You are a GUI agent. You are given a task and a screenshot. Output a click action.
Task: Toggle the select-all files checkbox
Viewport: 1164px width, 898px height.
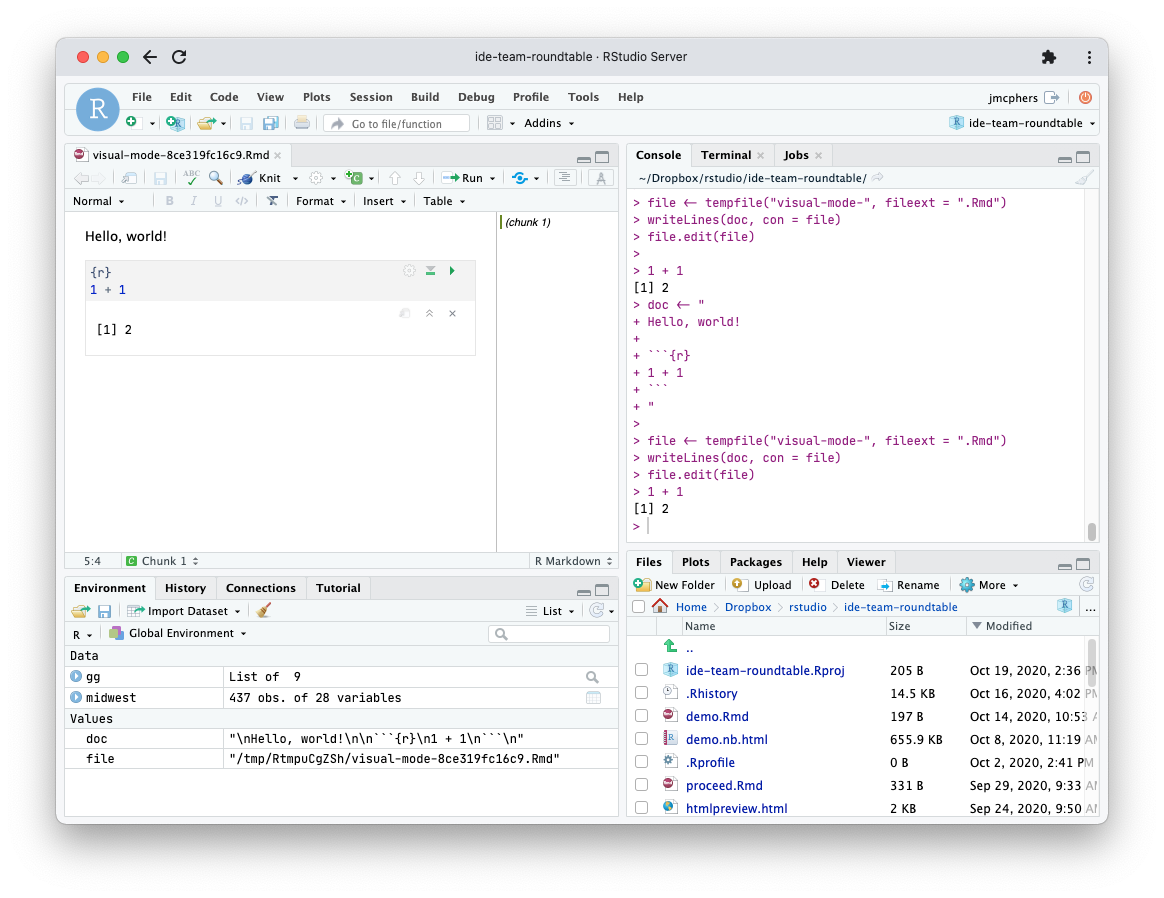coord(638,605)
